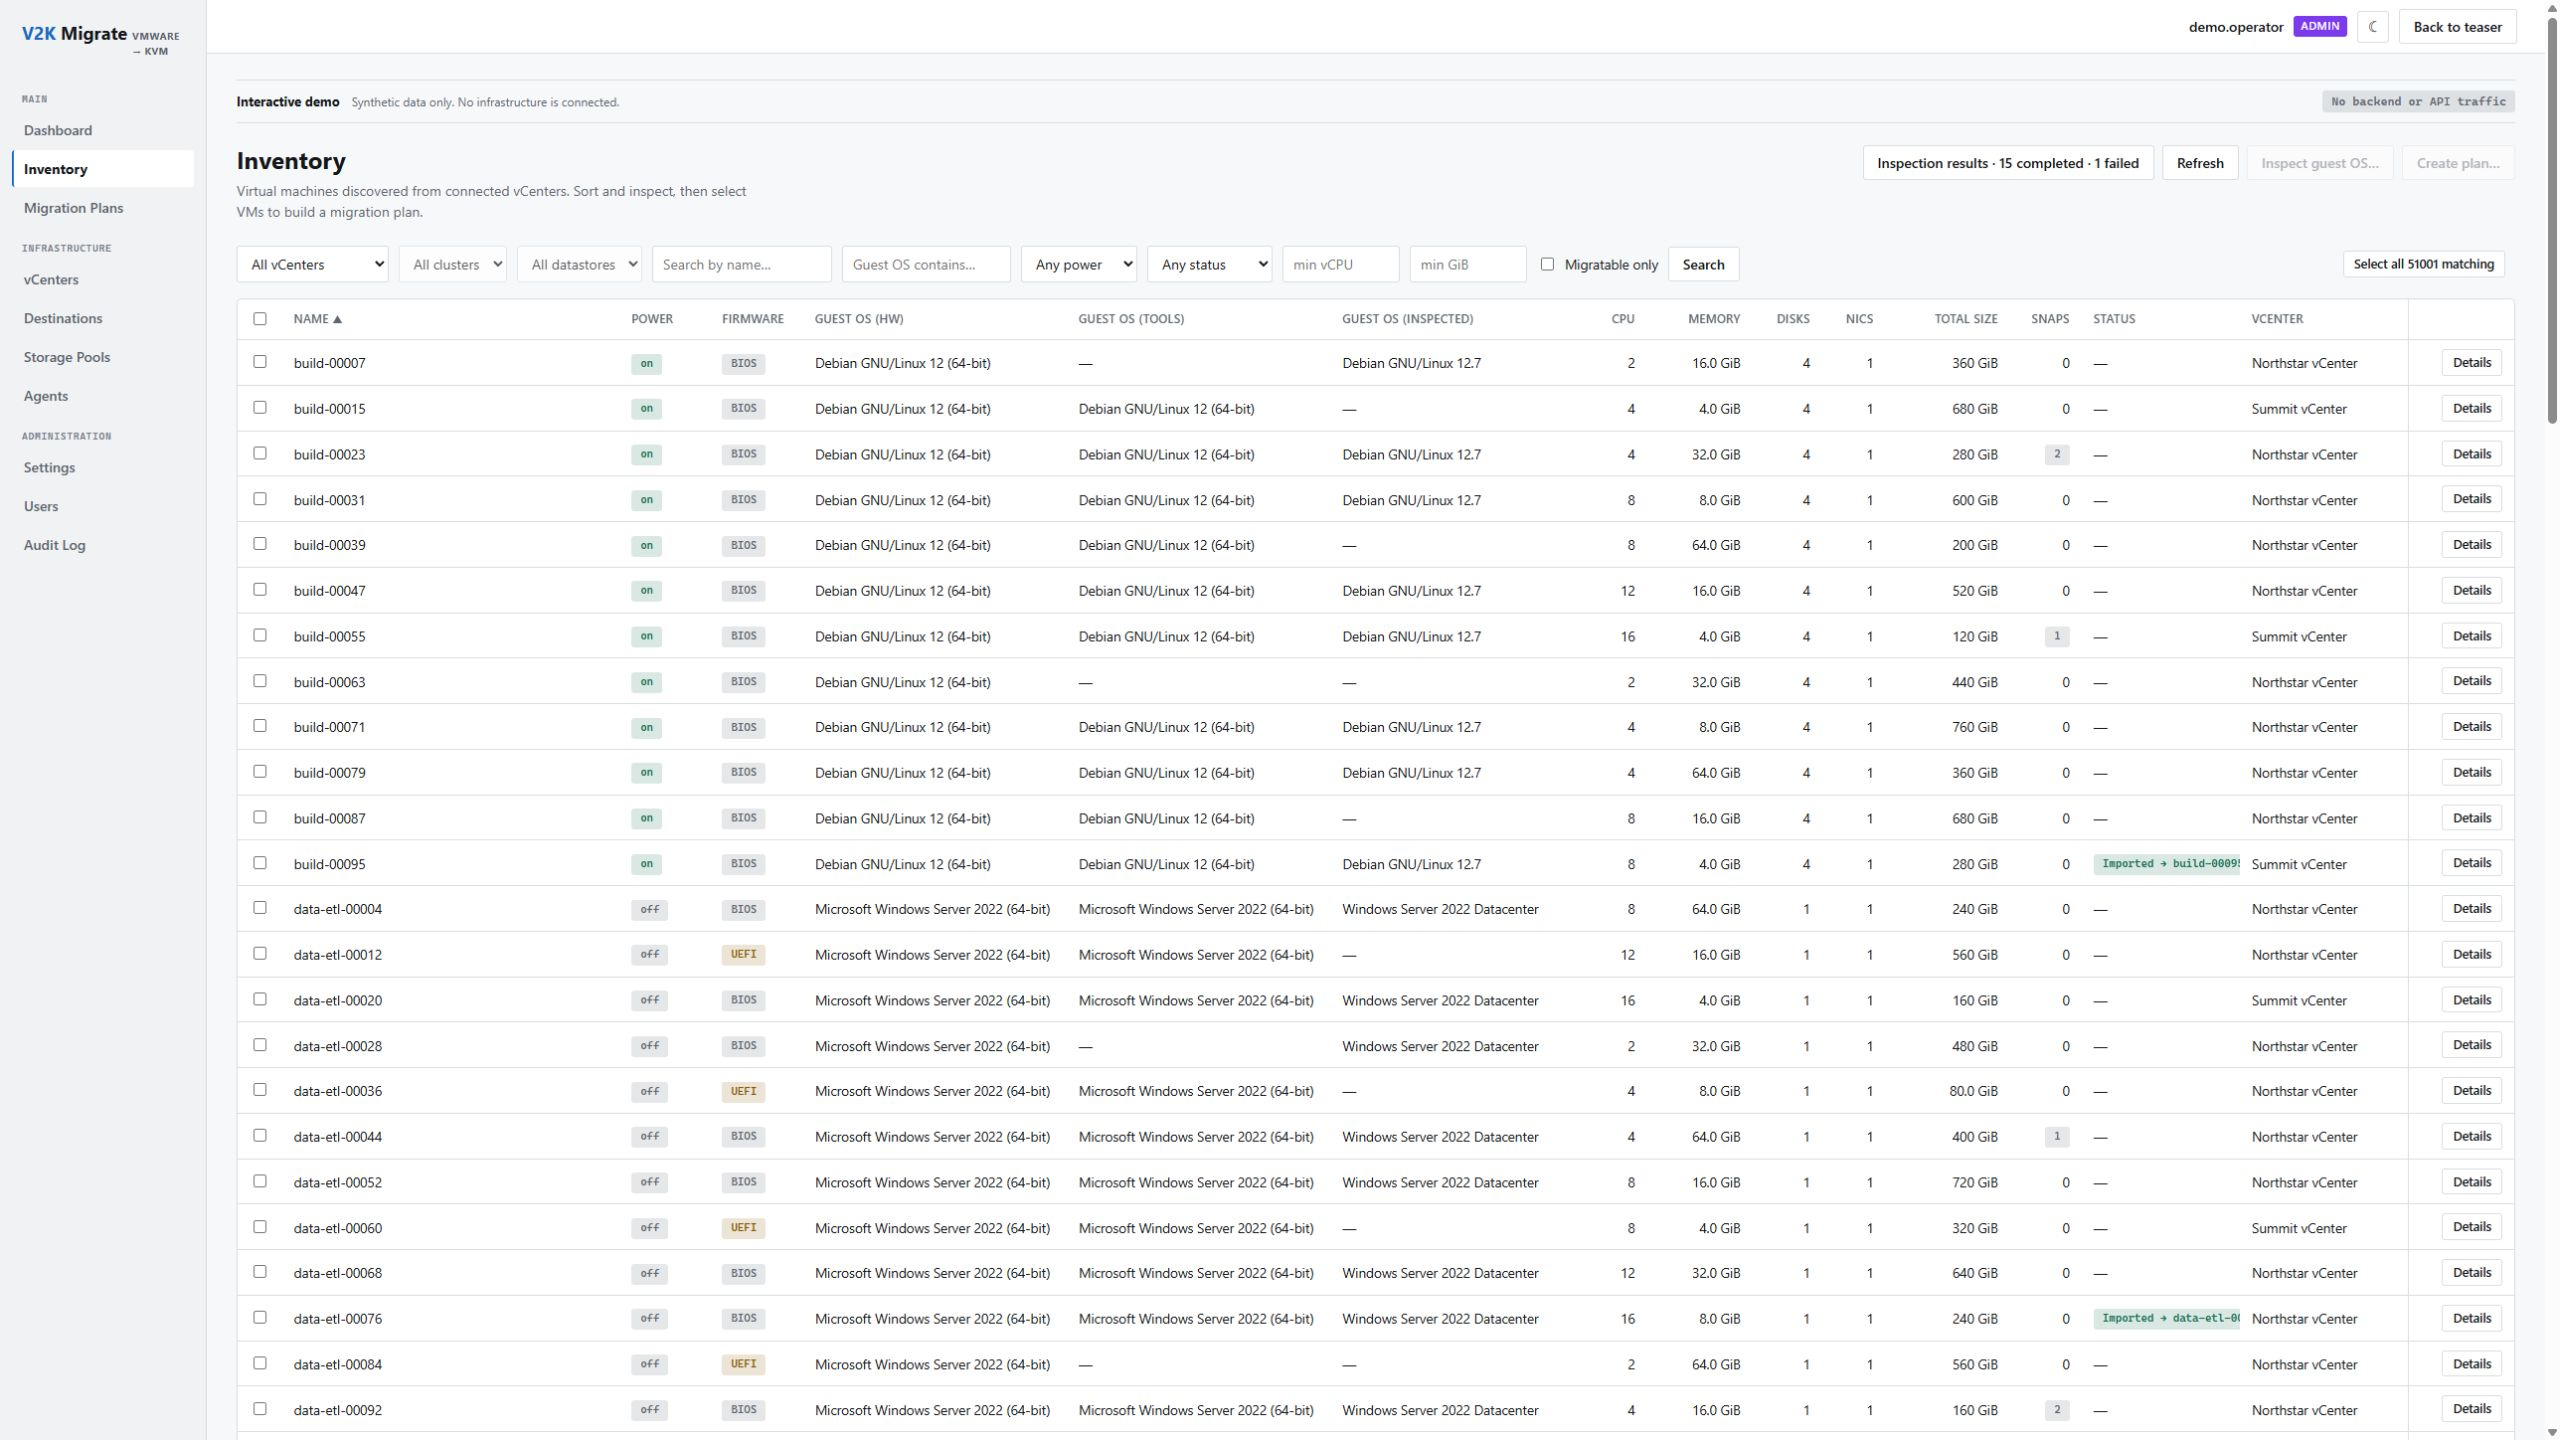Click the 'No backend or API traffic' tag
Image resolution: width=2560 pixels, height=1440 pixels.
(2418, 102)
